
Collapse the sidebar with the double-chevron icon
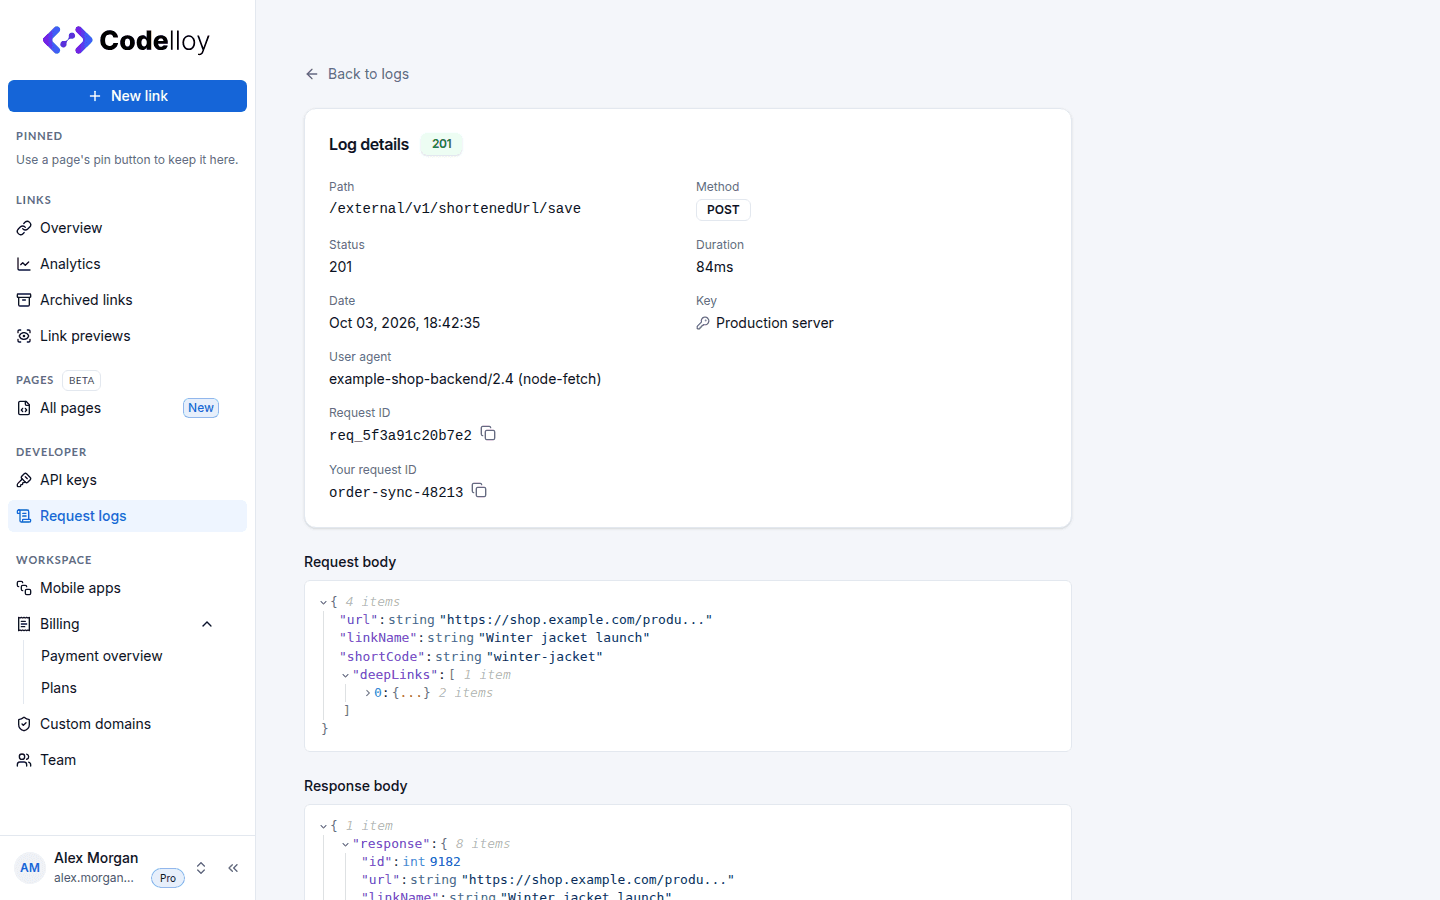coord(233,868)
